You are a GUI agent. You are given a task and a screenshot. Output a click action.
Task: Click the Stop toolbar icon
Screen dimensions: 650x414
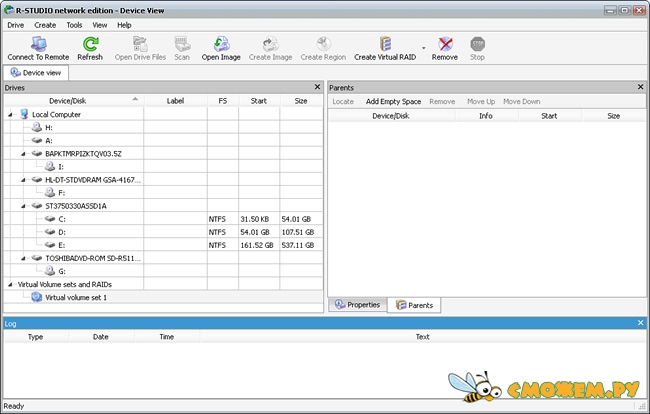pos(477,44)
